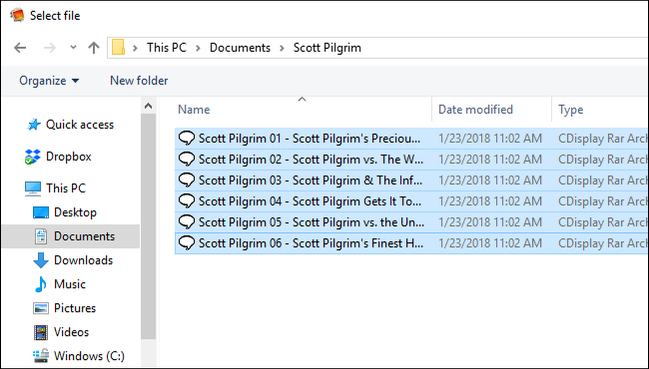The height and width of the screenshot is (369, 649).
Task: Click the Dropbox icon in sidebar
Action: pos(33,157)
